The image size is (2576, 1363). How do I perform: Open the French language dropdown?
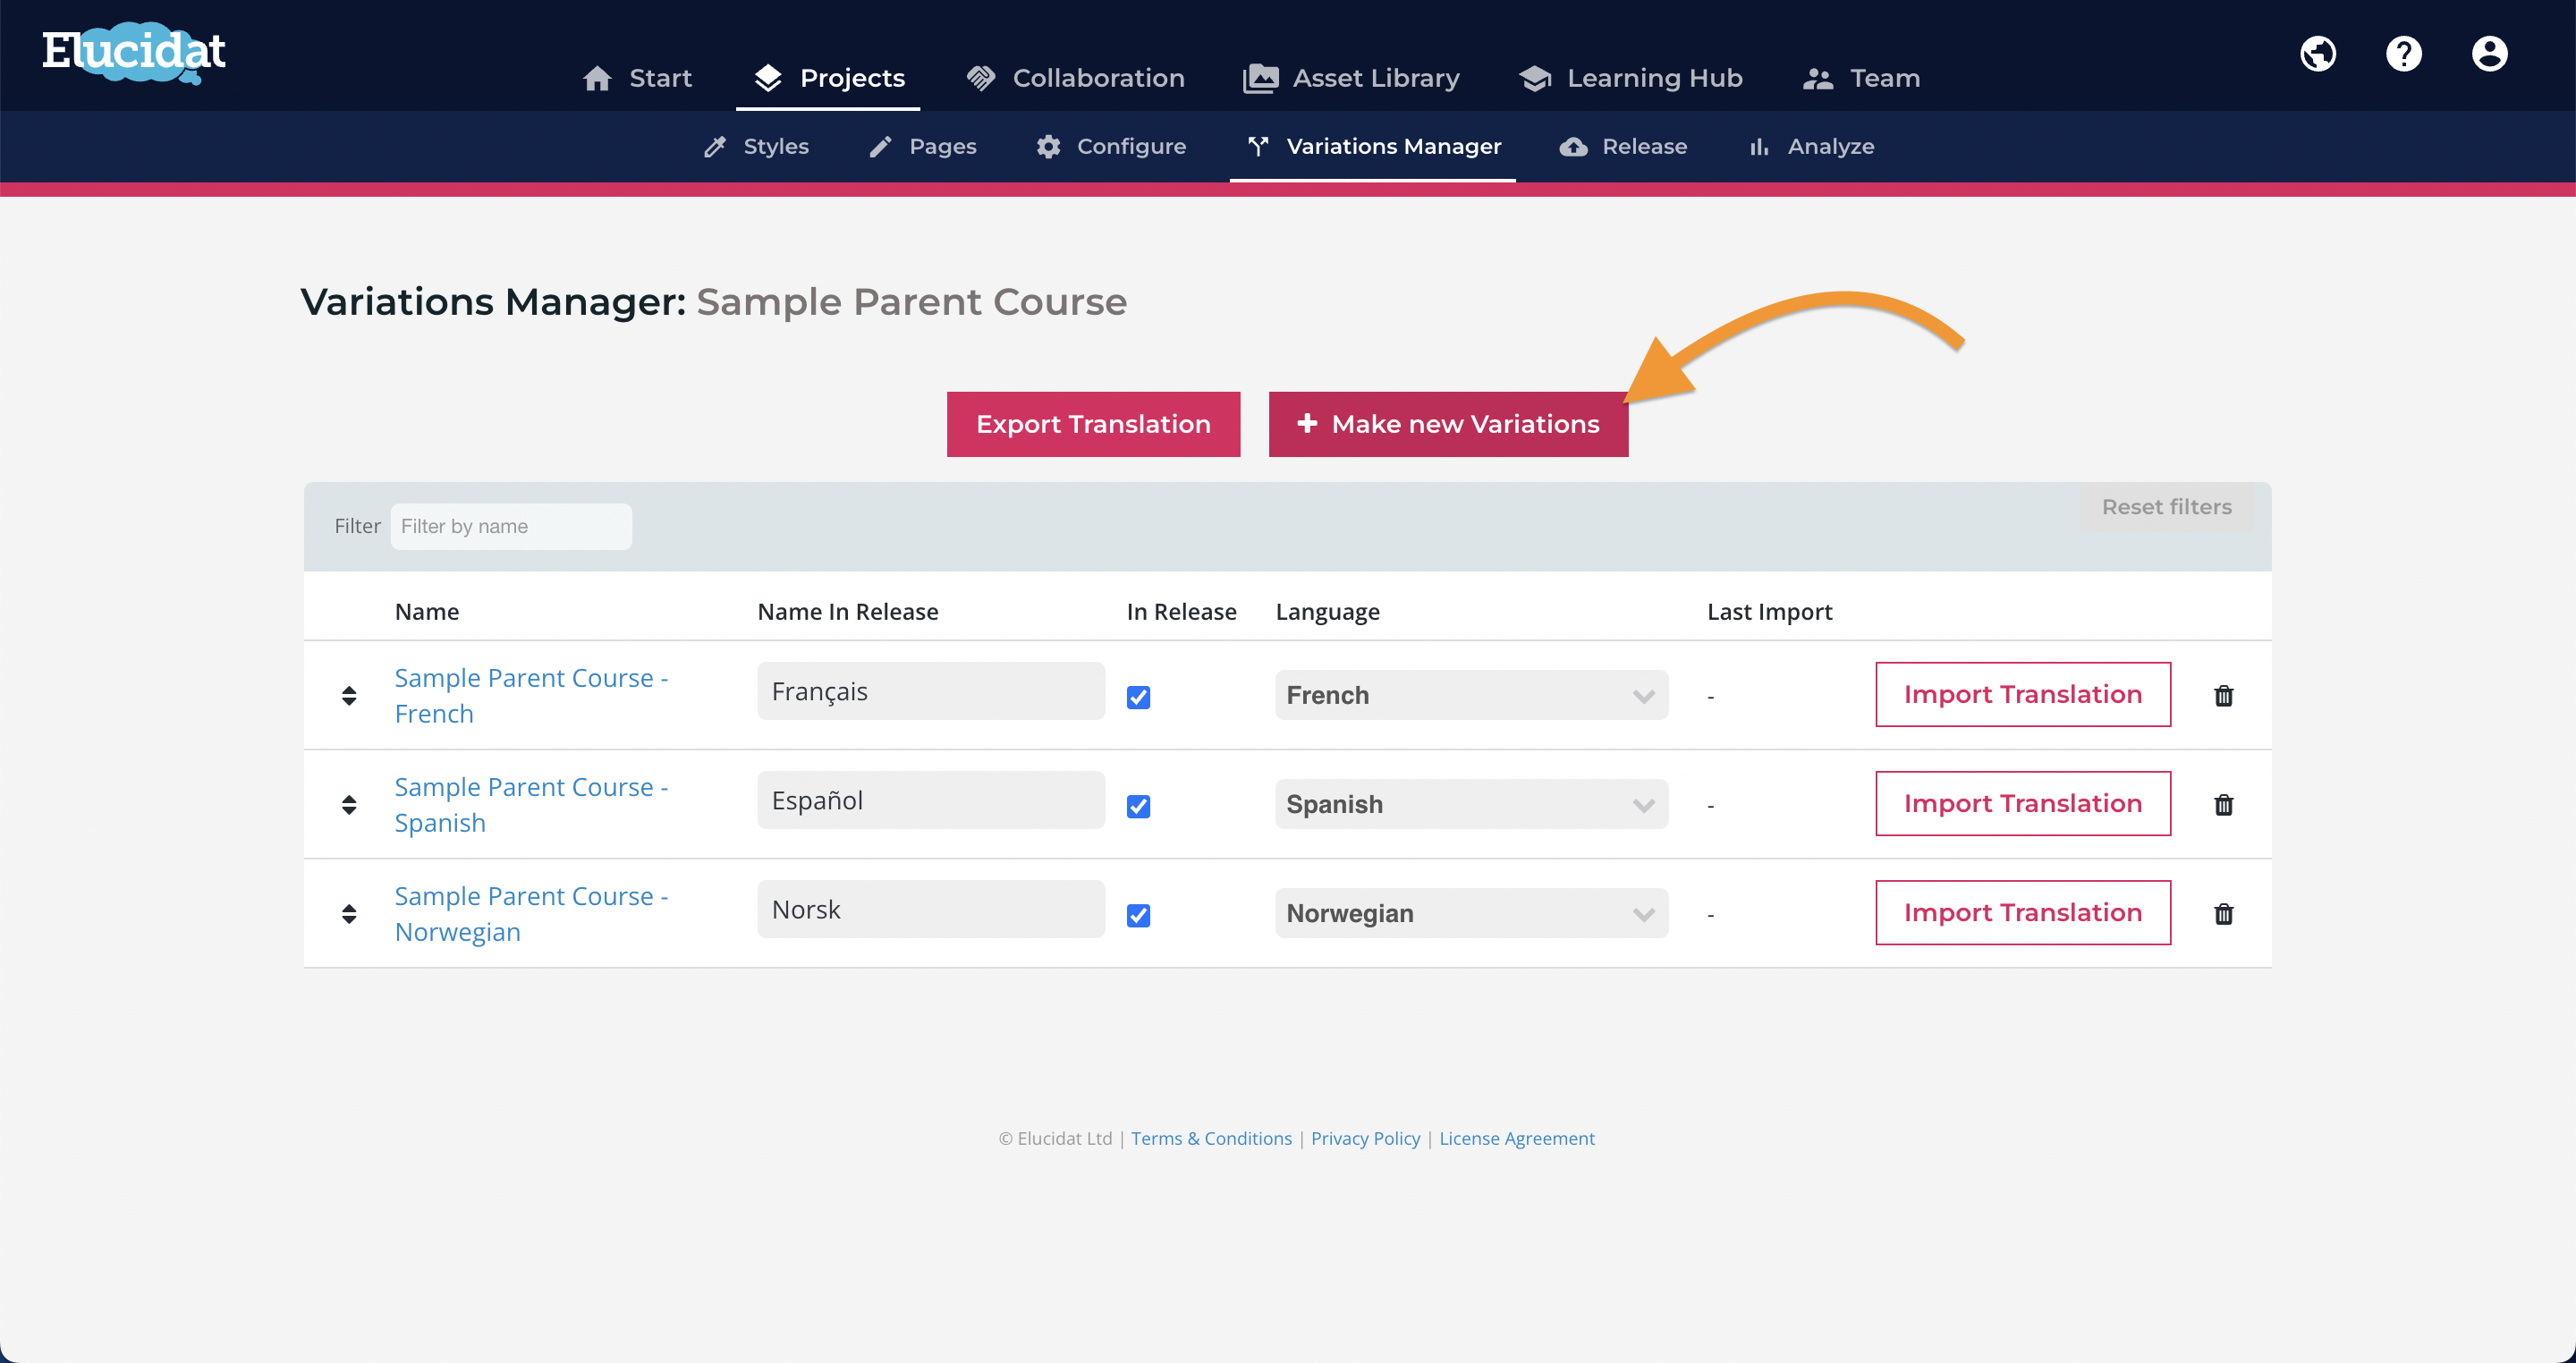tap(1471, 695)
